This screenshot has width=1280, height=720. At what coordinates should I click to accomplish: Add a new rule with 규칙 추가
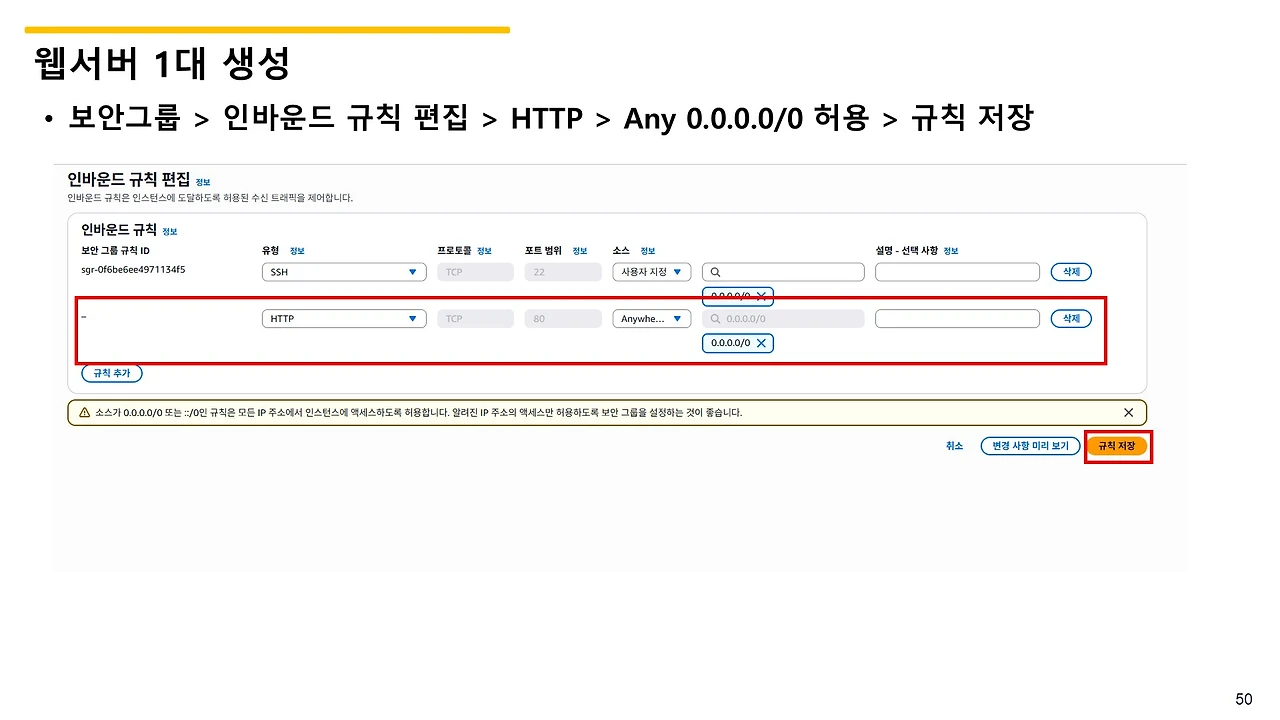[112, 373]
